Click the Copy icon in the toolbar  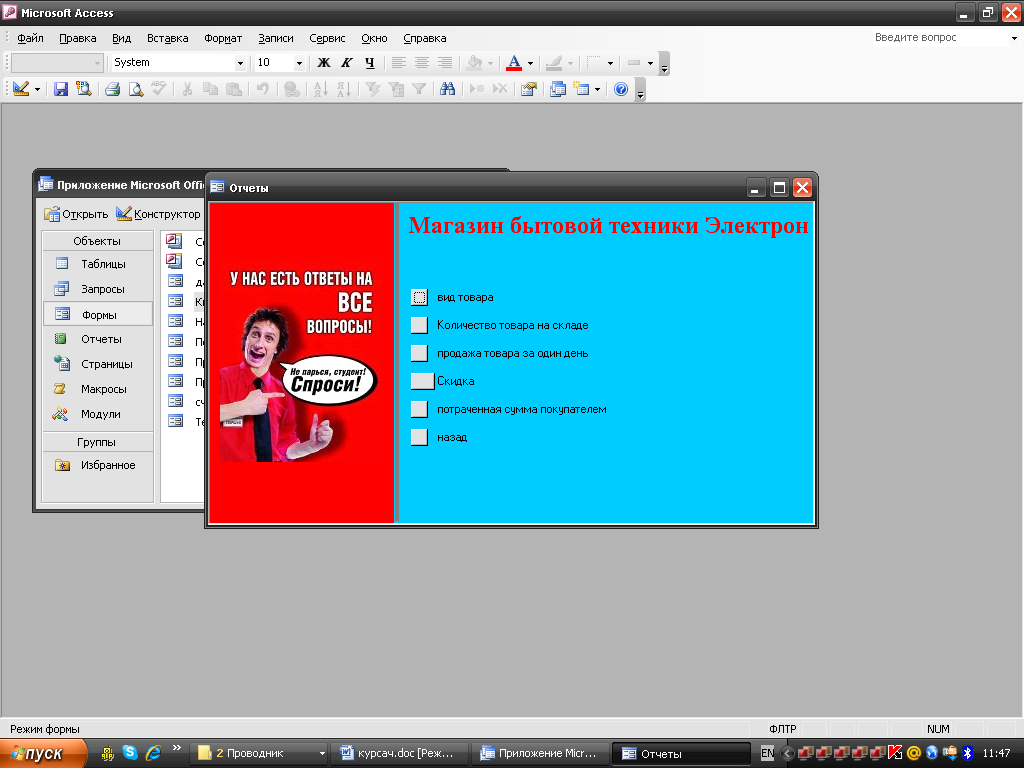tap(210, 89)
